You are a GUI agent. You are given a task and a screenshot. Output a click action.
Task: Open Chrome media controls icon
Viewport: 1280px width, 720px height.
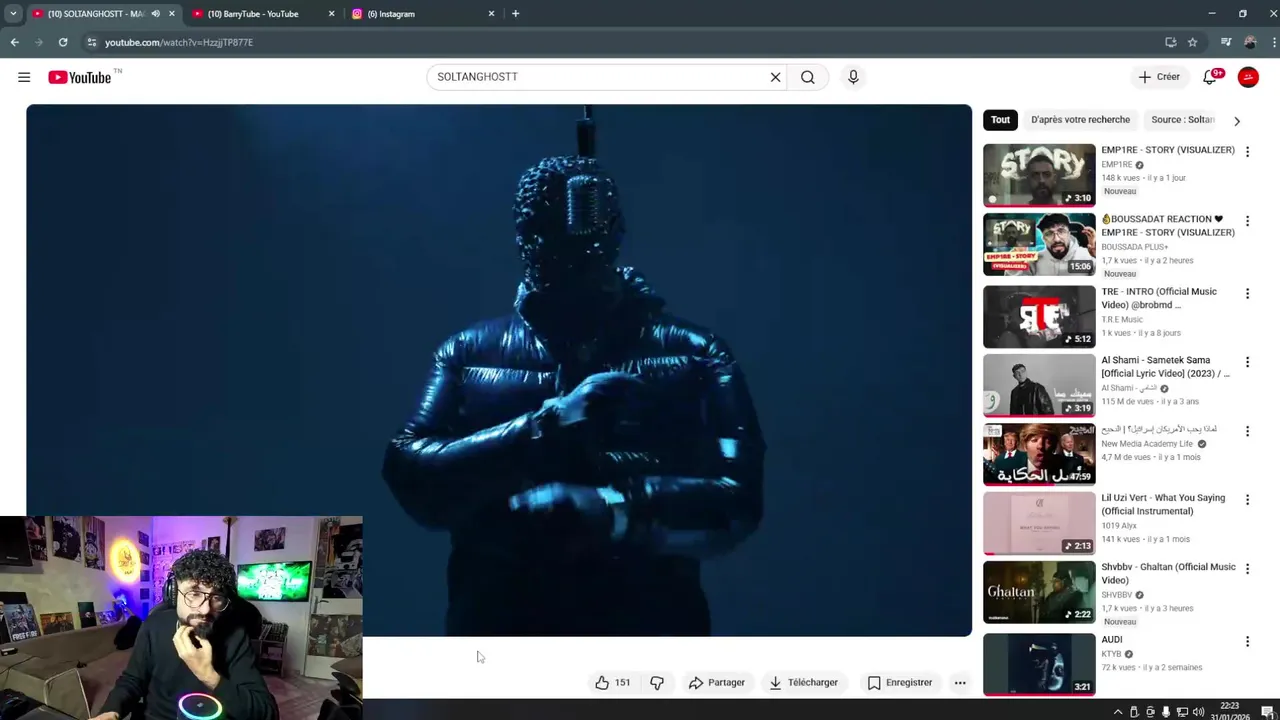1226,42
